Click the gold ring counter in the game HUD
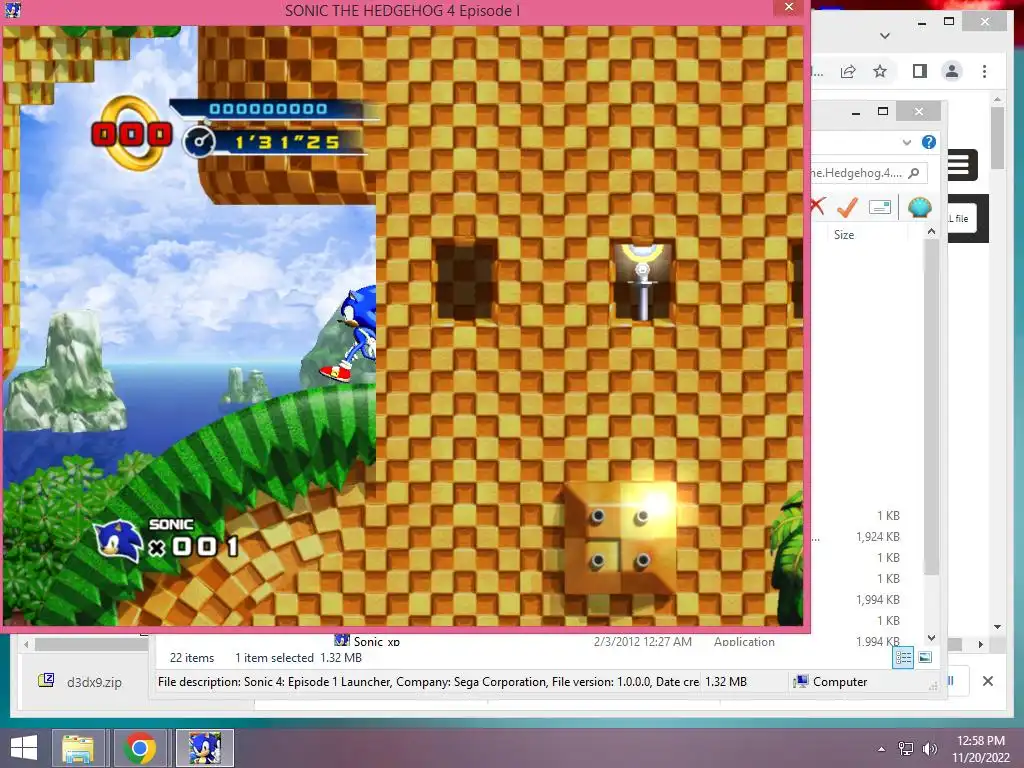This screenshot has height=768, width=1024. coord(133,134)
